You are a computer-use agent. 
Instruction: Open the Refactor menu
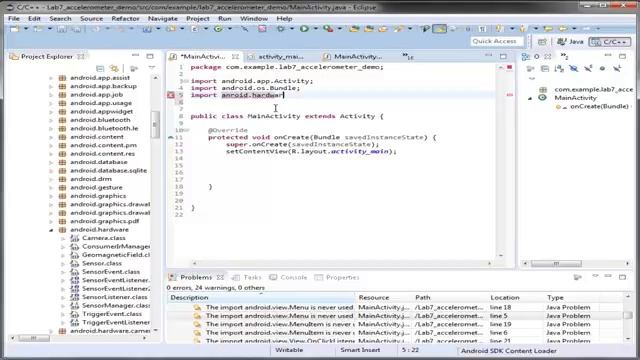(125, 19)
